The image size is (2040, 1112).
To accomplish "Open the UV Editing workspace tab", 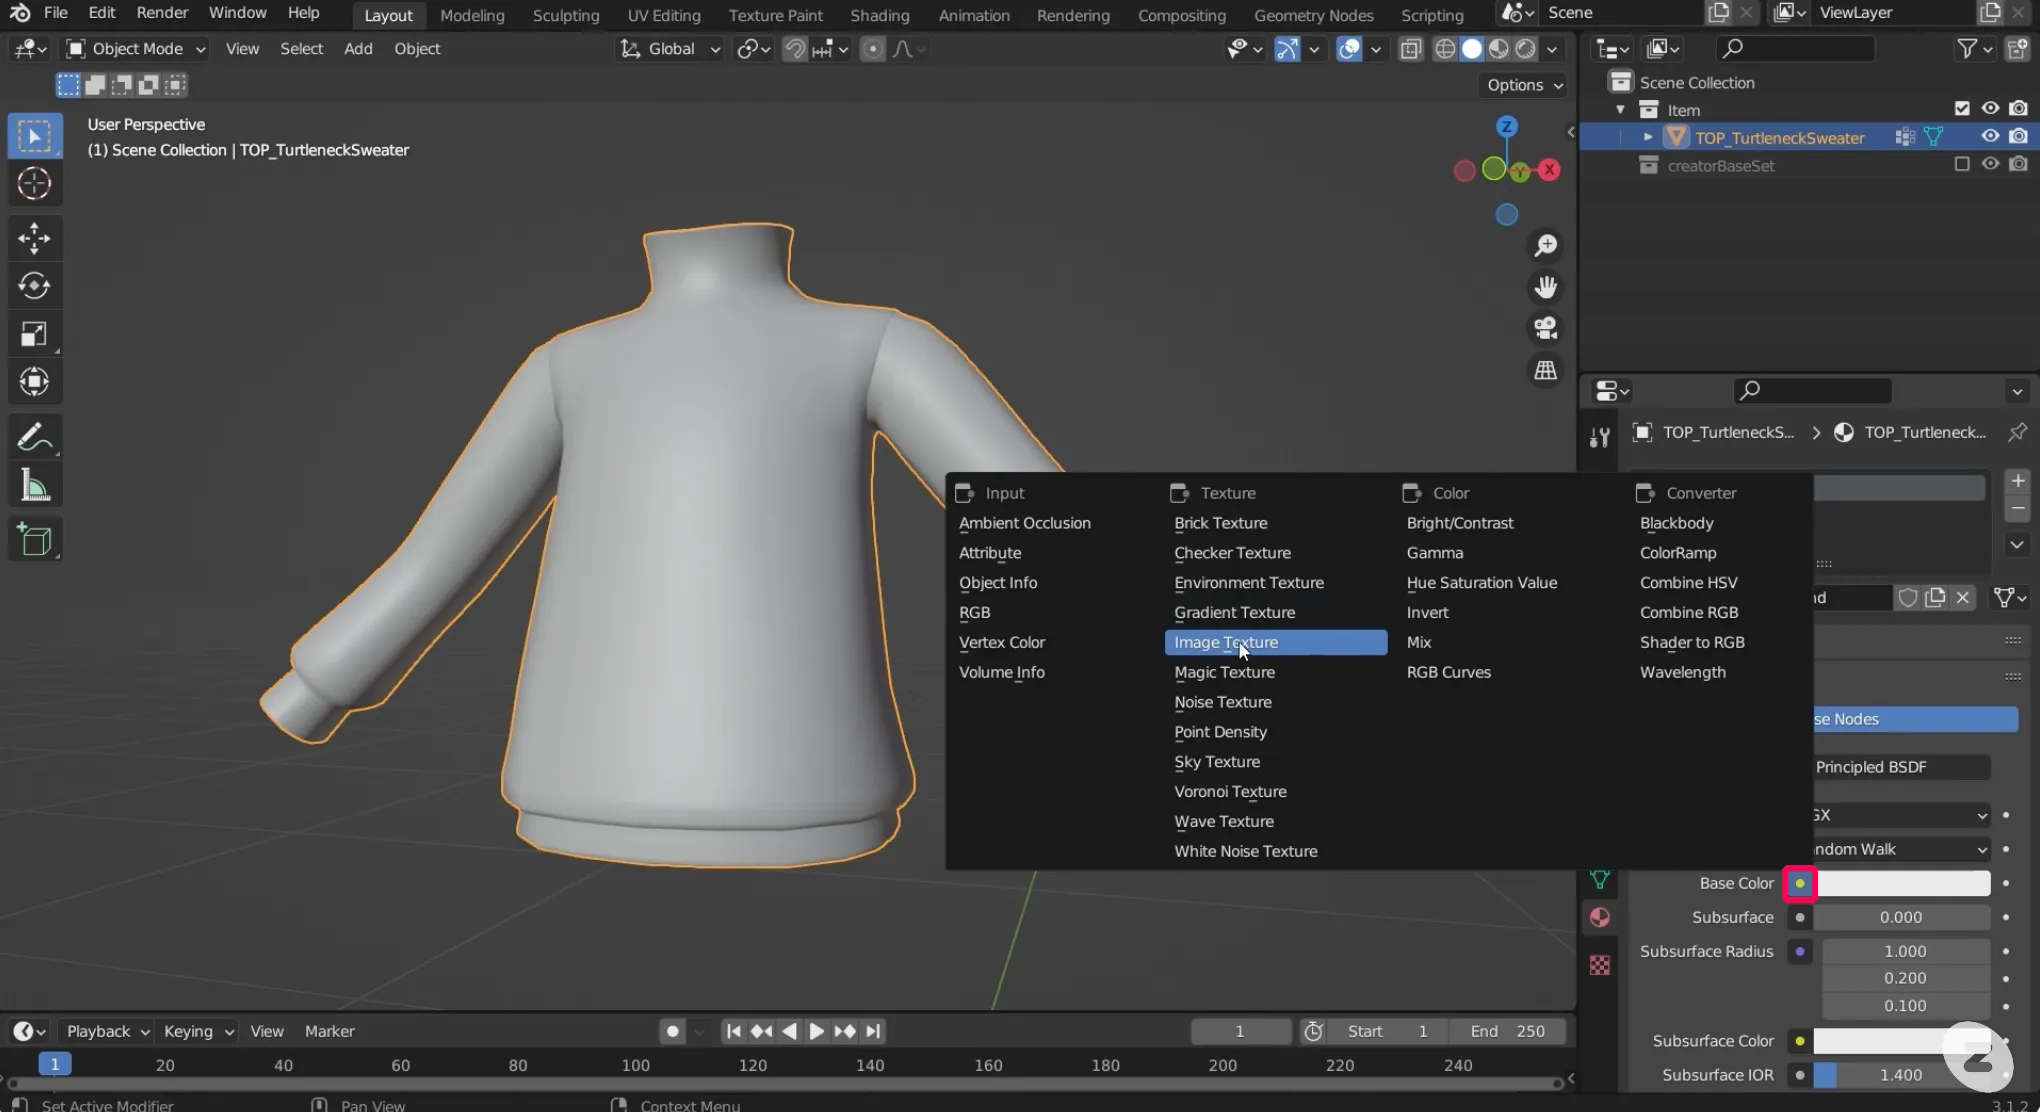I will pos(663,15).
